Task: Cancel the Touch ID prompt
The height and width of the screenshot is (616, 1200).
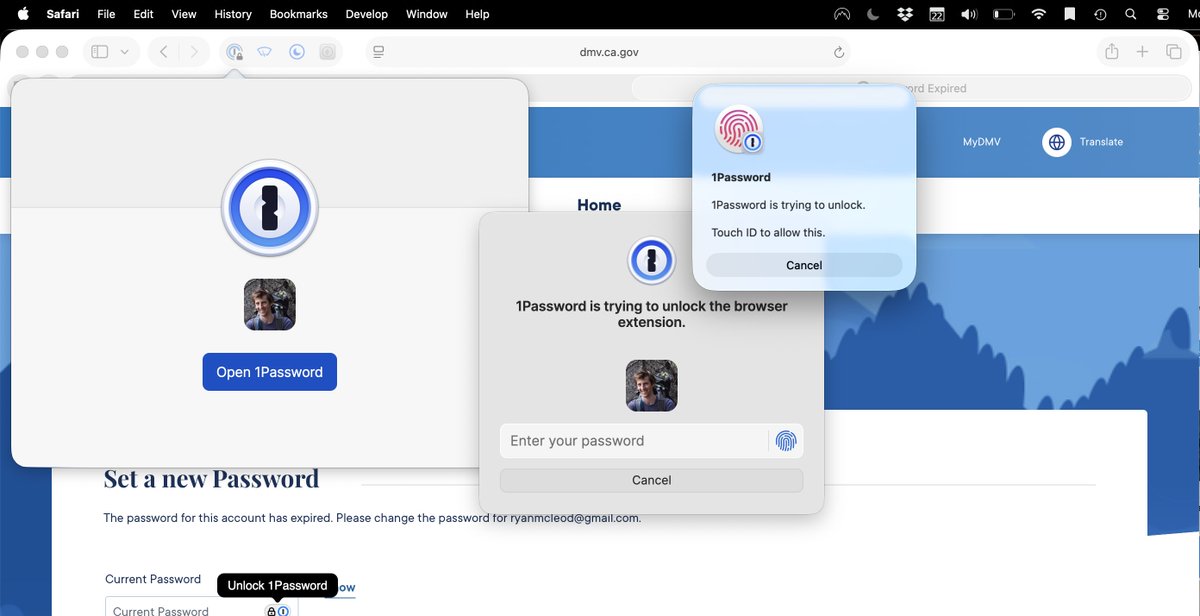Action: 804,265
